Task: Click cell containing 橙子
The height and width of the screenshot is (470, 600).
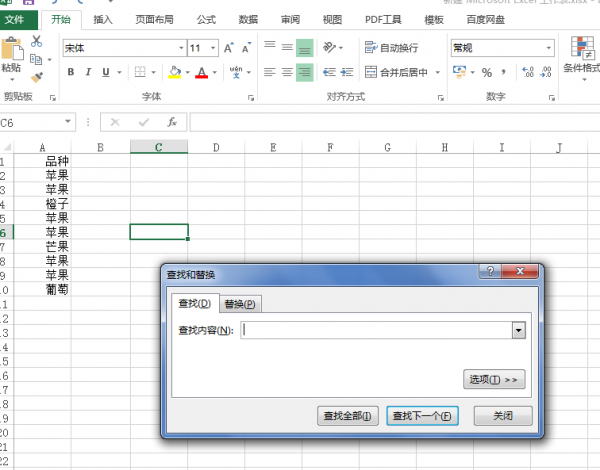Action: tap(42, 203)
